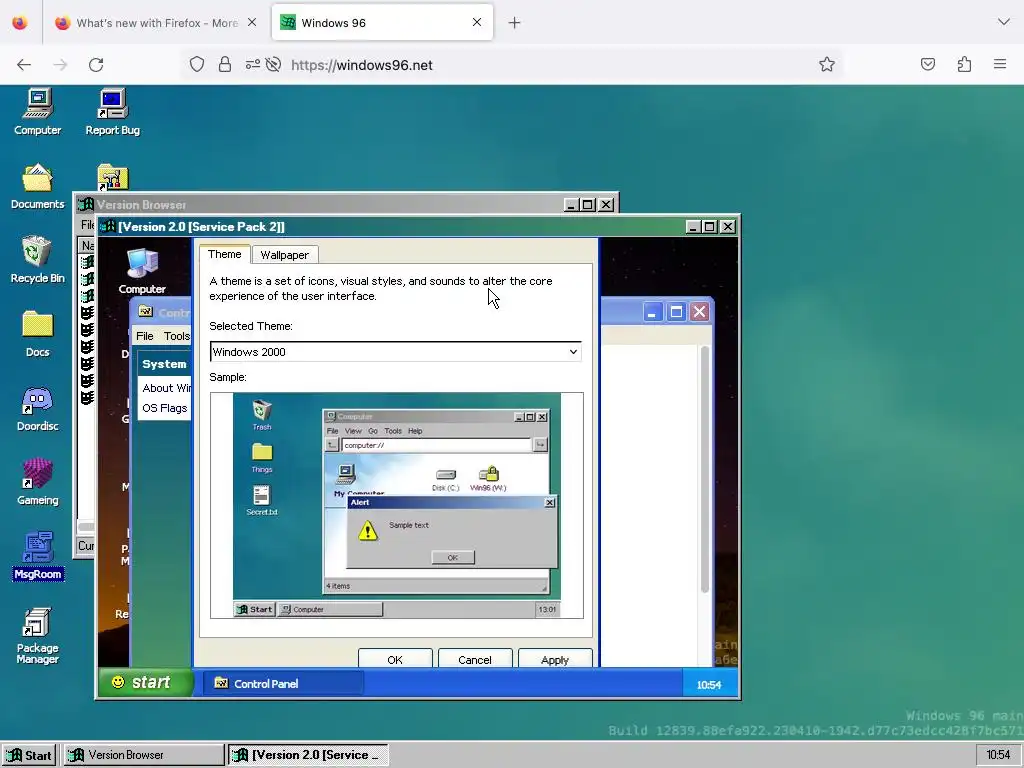Open the Pocket save icon
This screenshot has height=768, width=1024.
coord(927,64)
